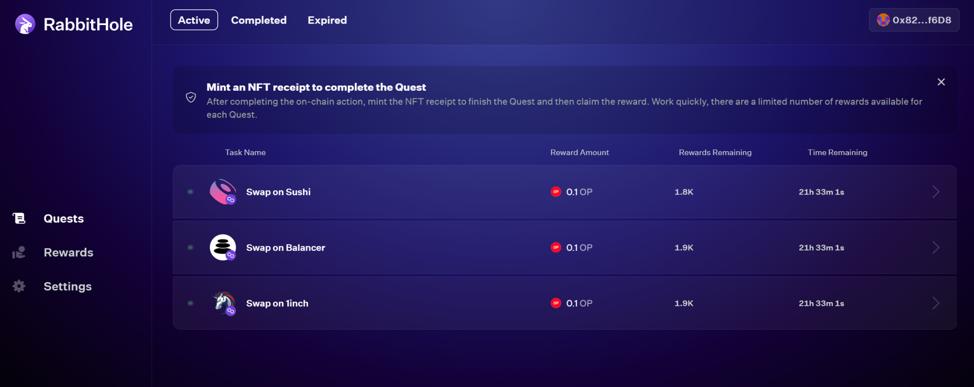Expand the Swap on 1inch quest chevron
The height and width of the screenshot is (387, 974).
click(x=936, y=303)
